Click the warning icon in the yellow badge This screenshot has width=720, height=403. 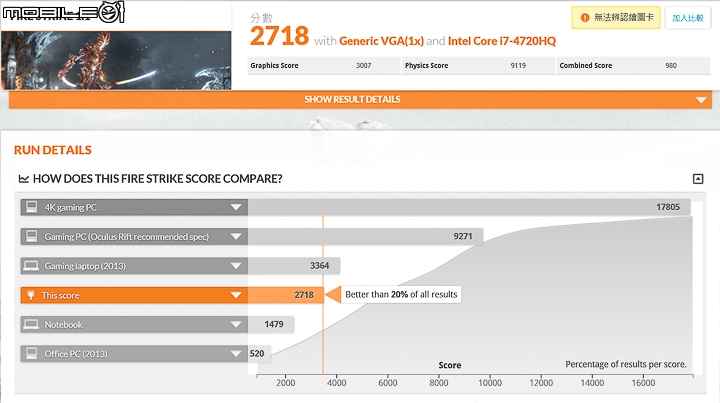(585, 18)
